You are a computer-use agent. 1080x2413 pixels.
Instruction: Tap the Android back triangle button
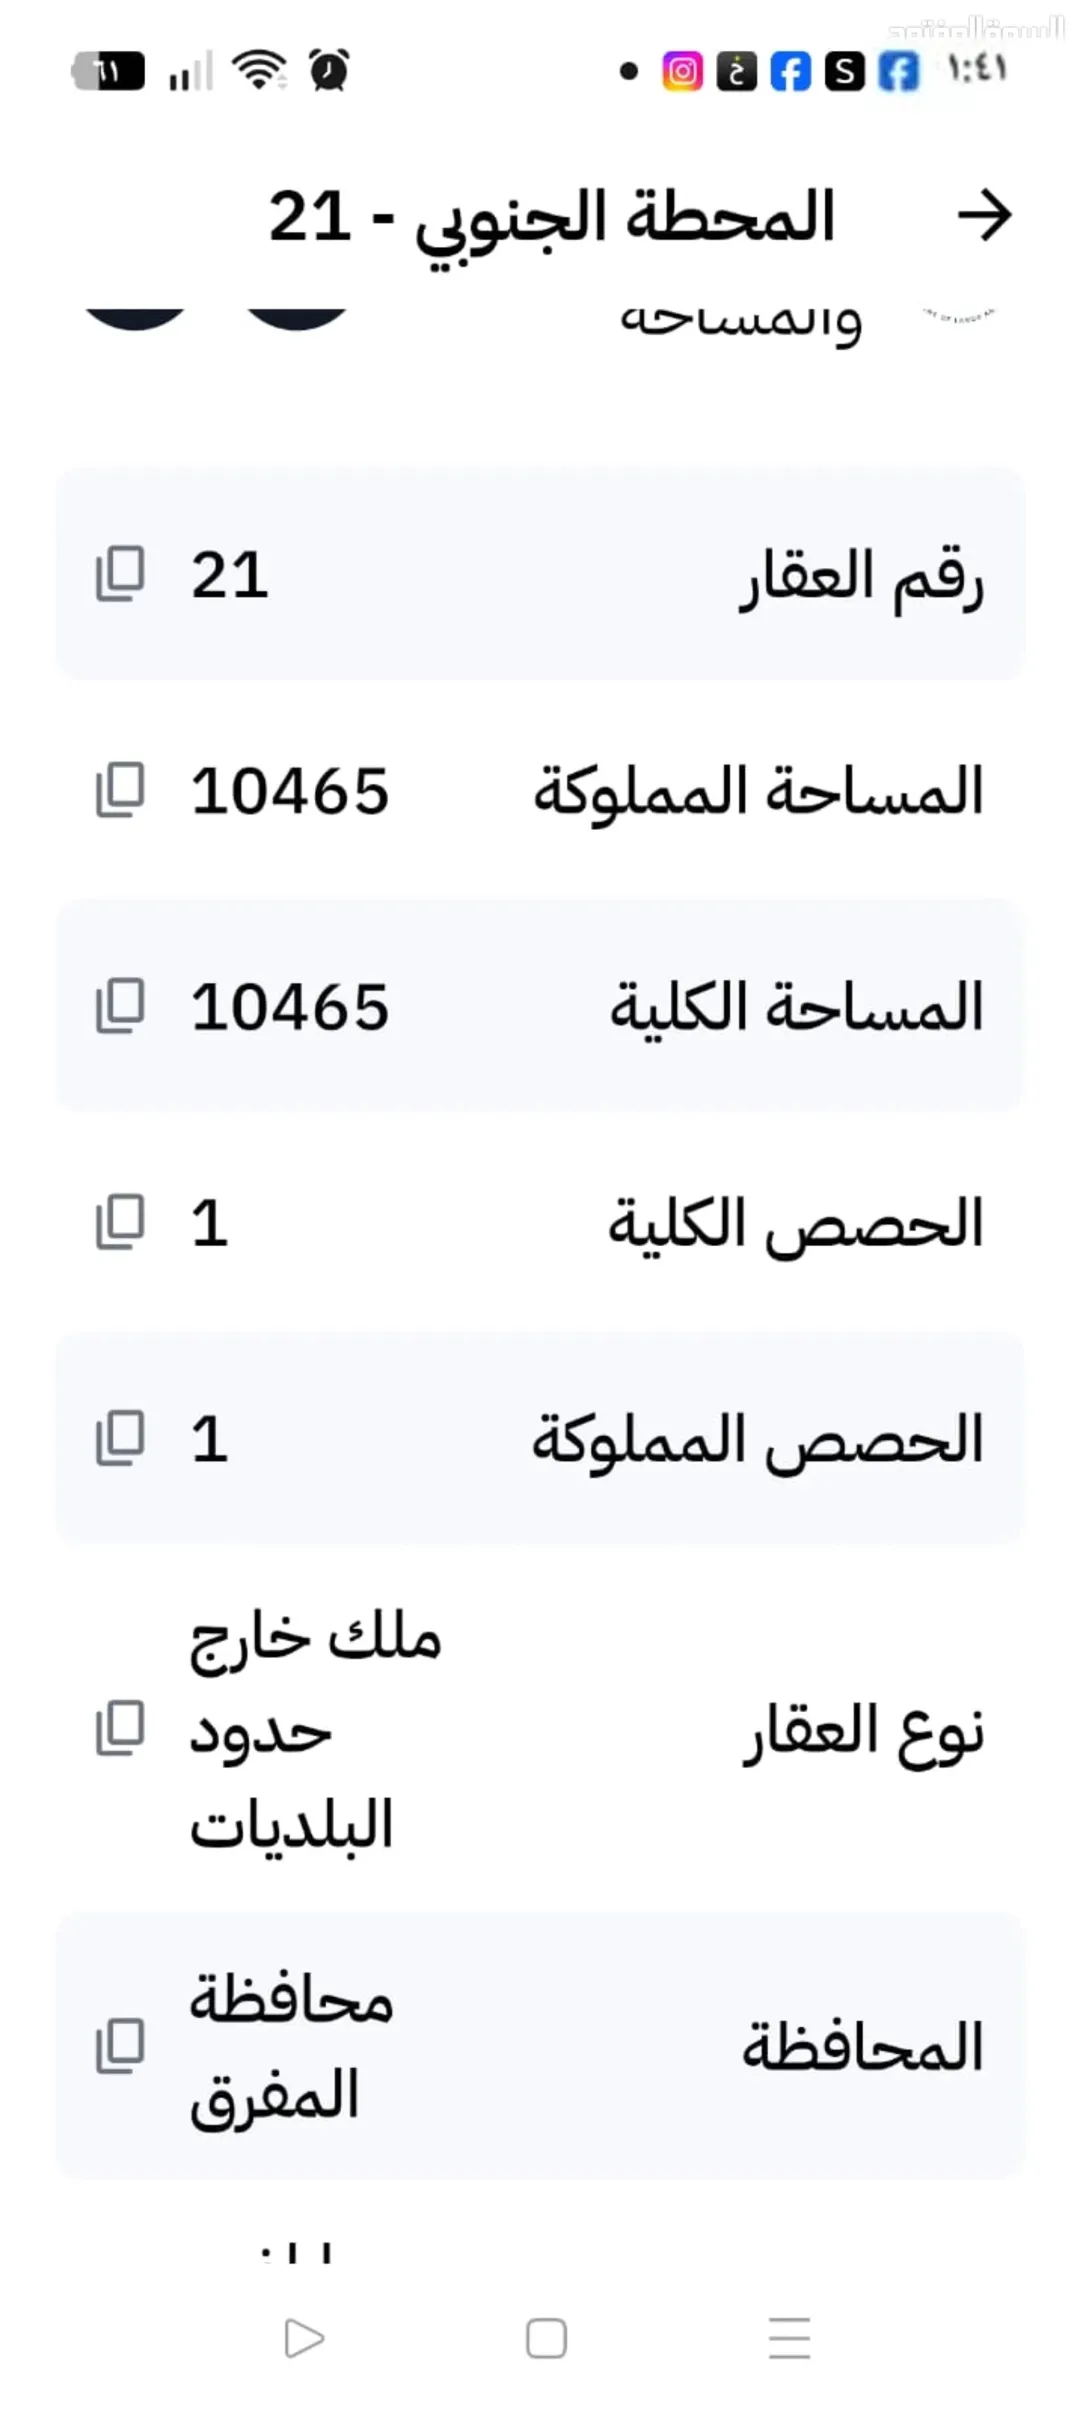coord(304,2338)
